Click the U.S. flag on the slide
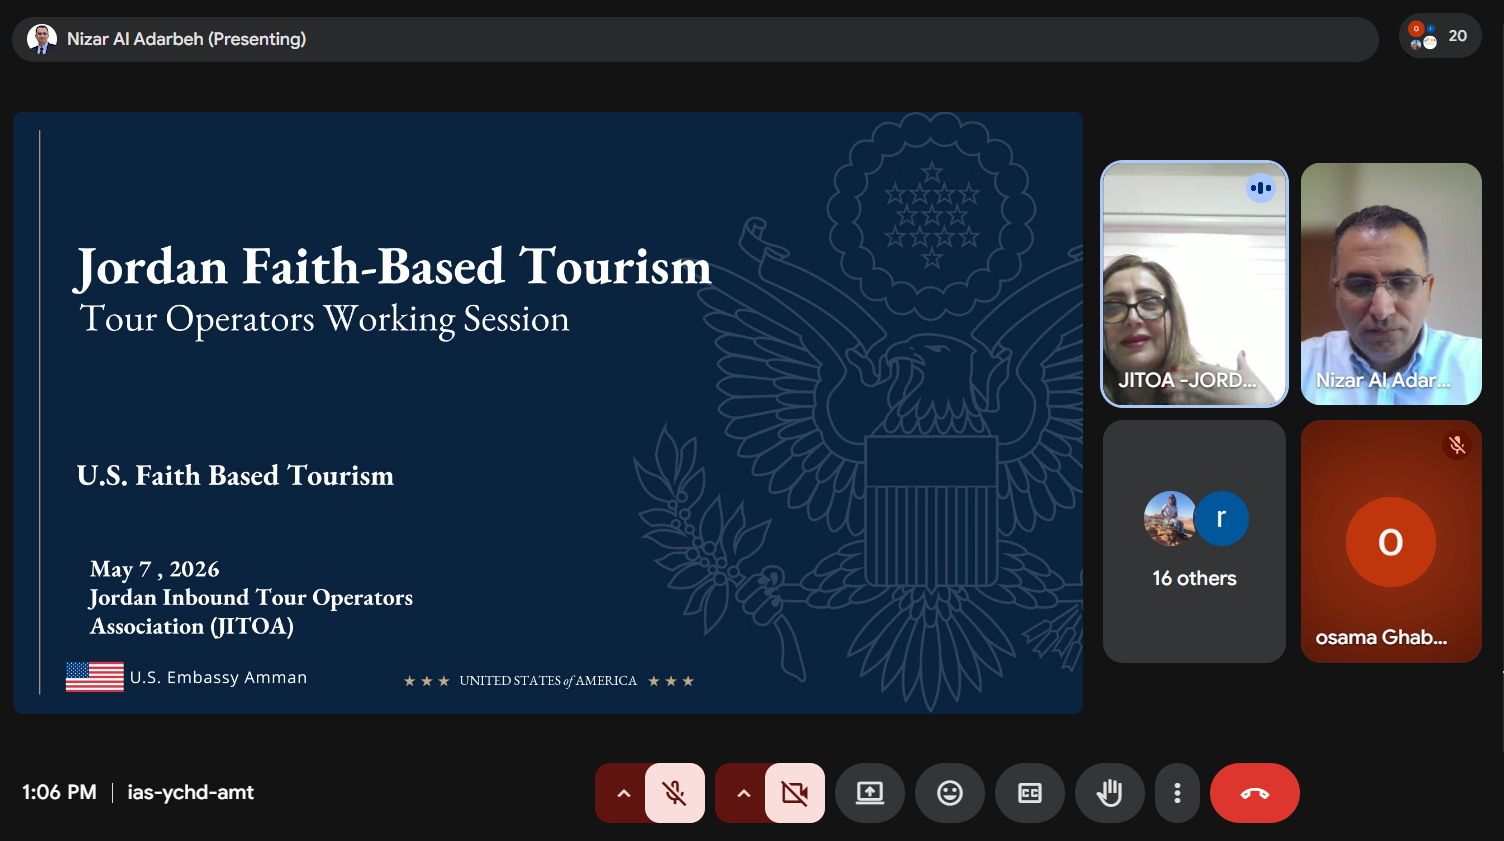This screenshot has height=841, width=1504. (95, 677)
